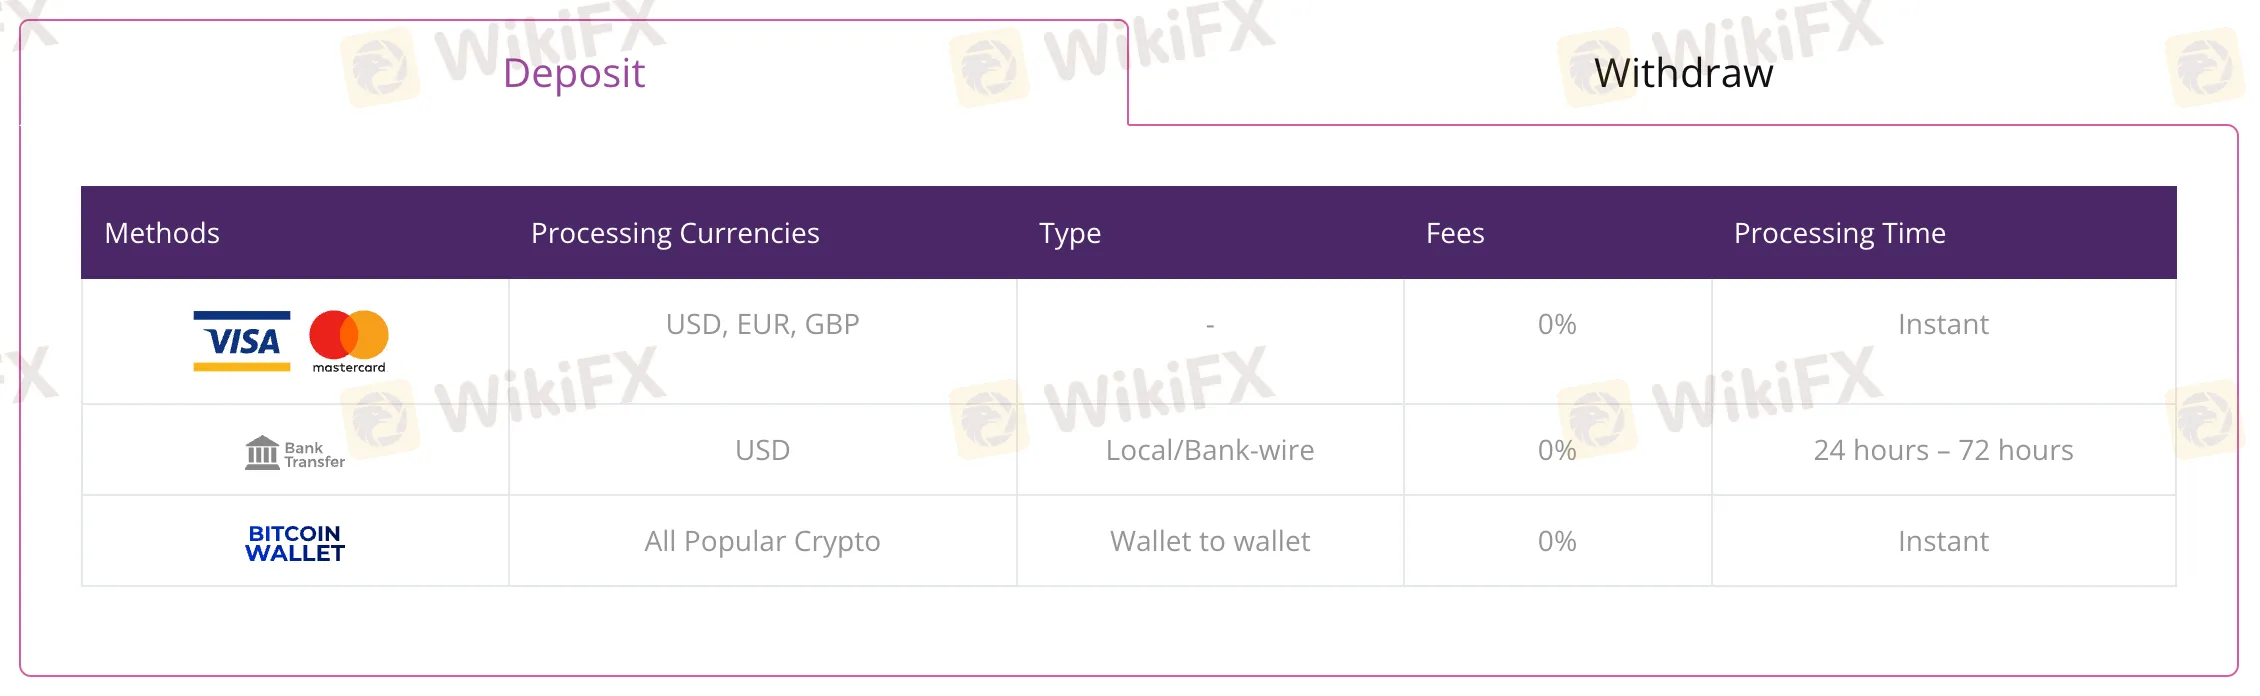Viewport: 2260px width, 696px height.
Task: Click the Bank Transfer USD currency cell
Action: tap(762, 450)
